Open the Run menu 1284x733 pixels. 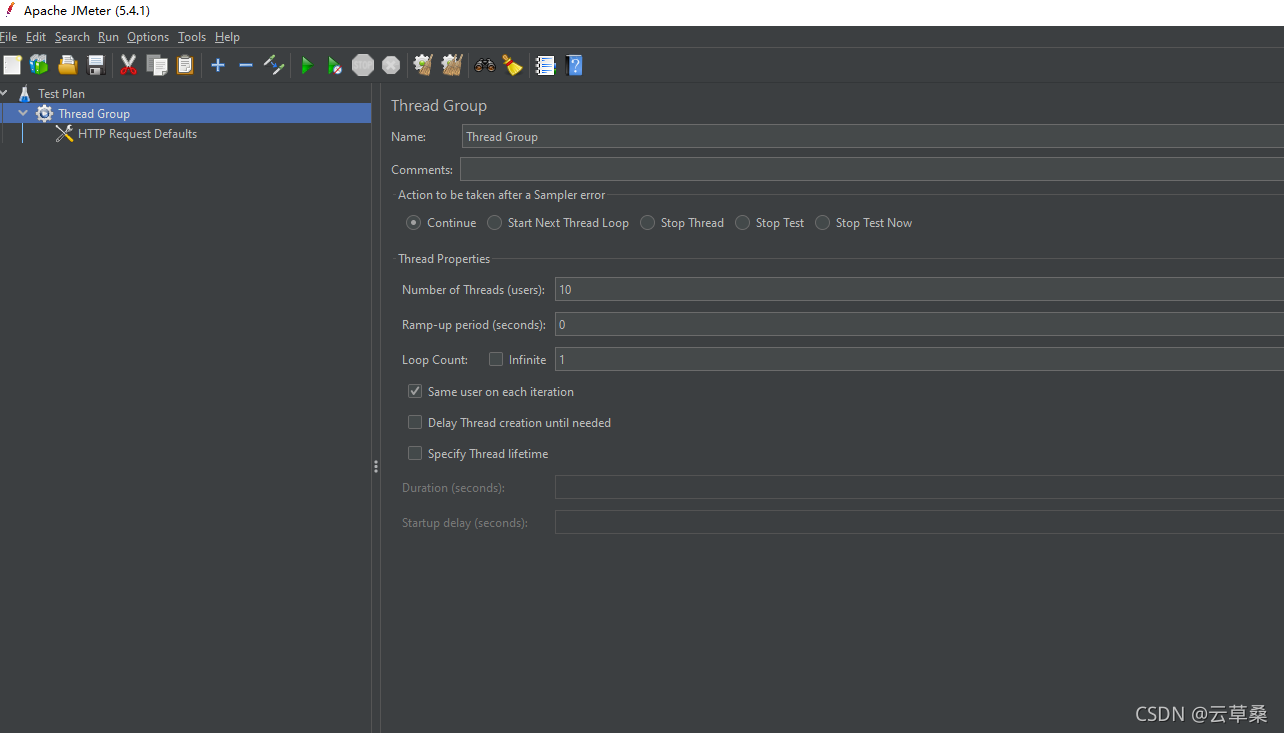pyautogui.click(x=108, y=37)
